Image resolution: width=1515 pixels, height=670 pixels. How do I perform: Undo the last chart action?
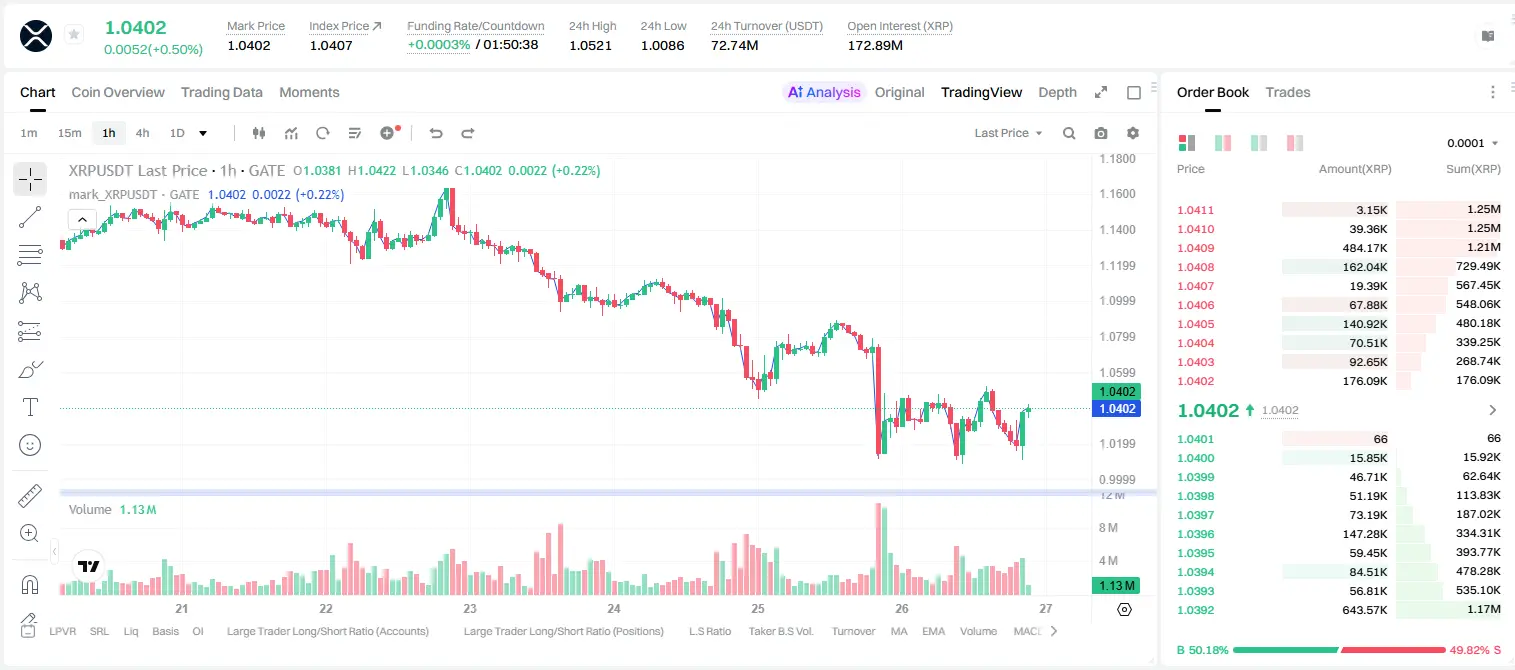pyautogui.click(x=436, y=133)
